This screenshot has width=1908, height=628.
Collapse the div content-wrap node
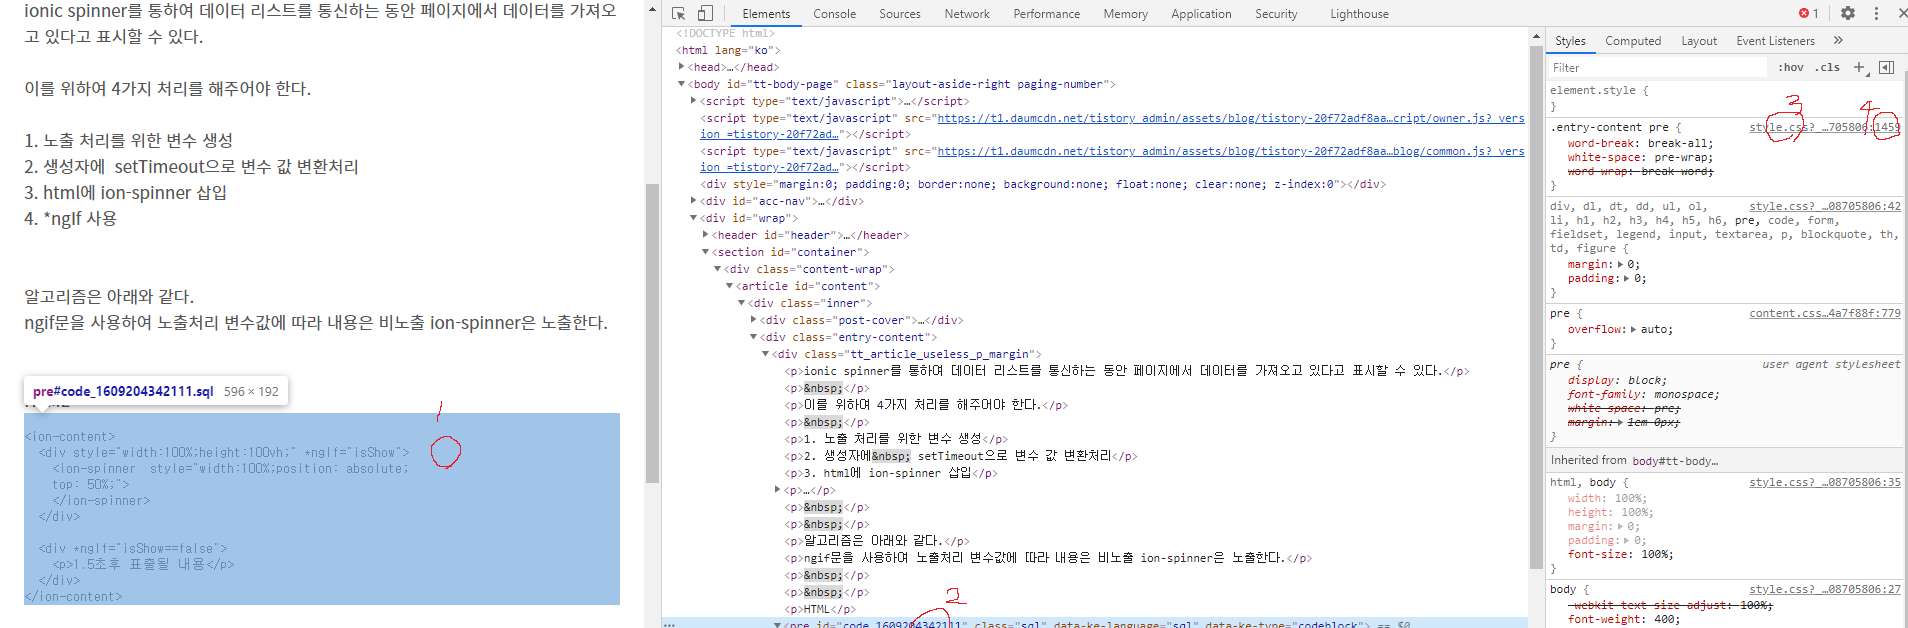tap(718, 269)
